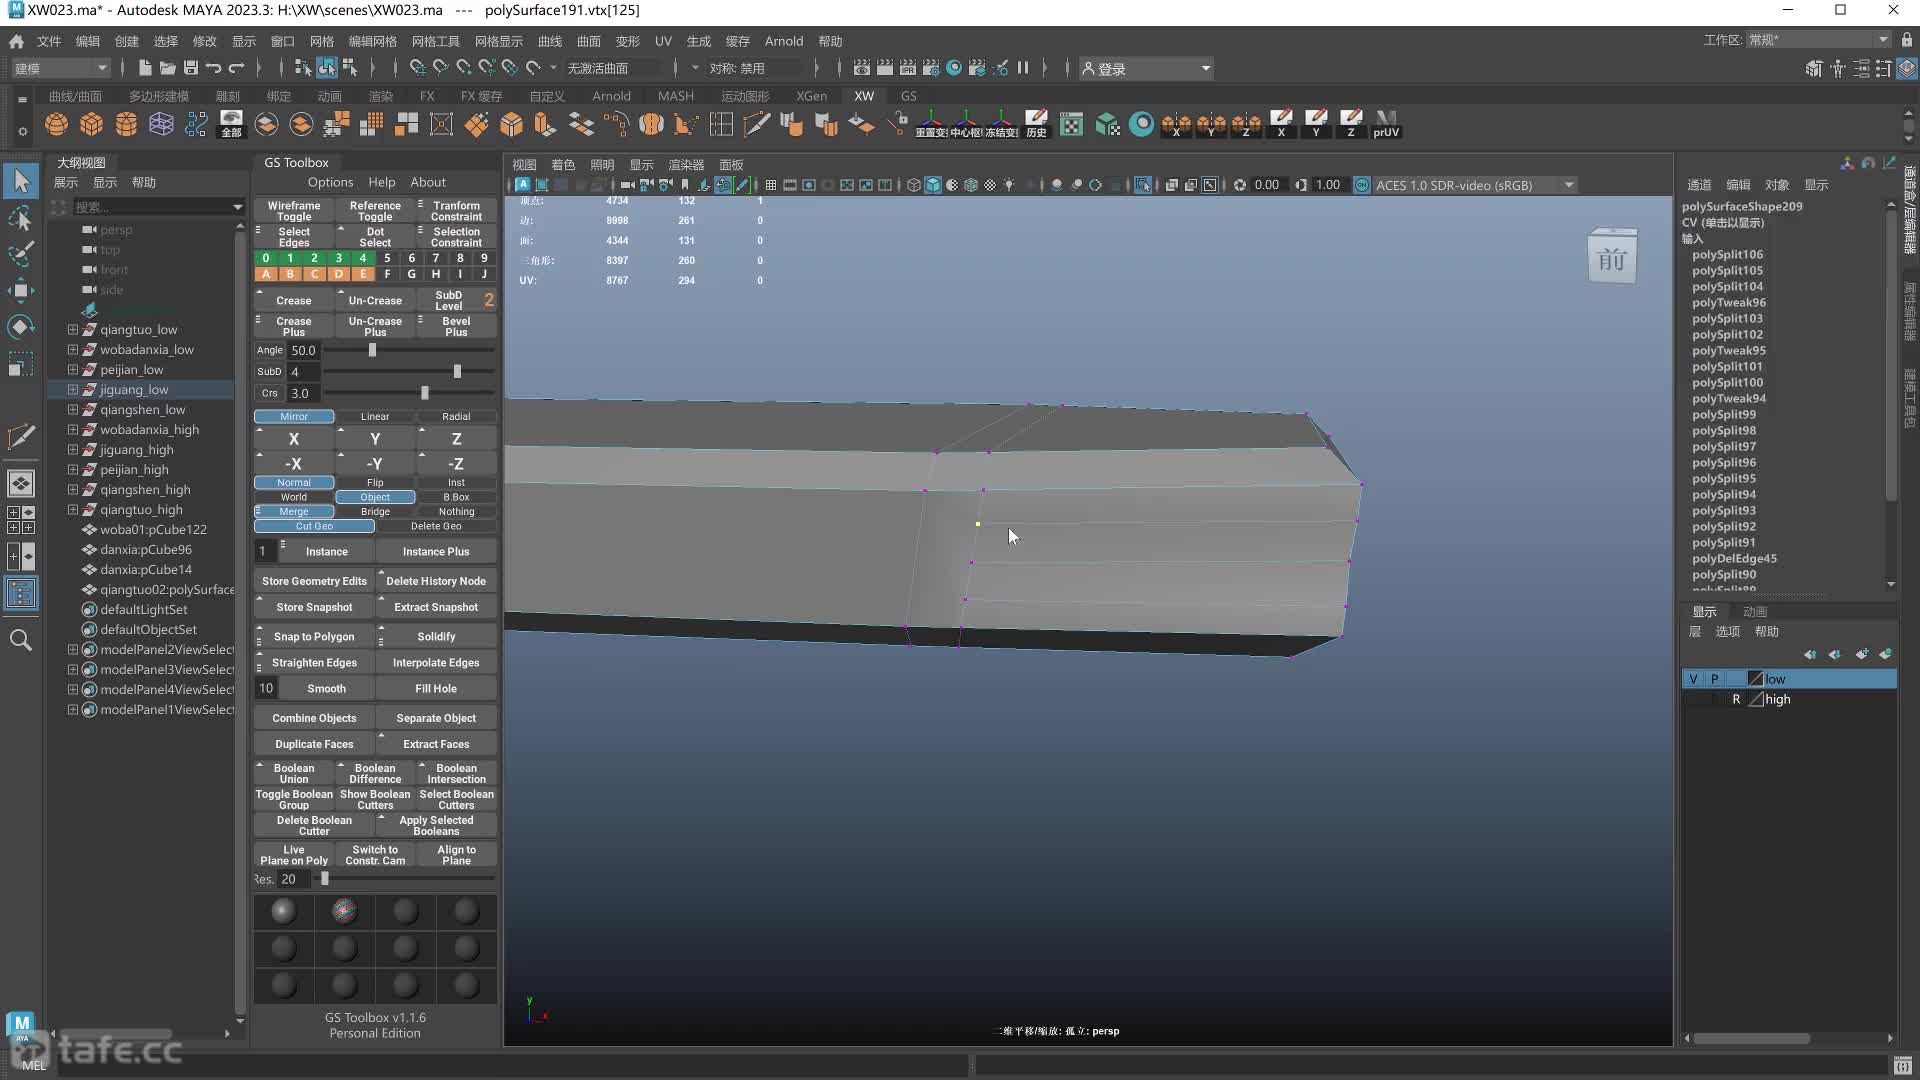Screen dimensions: 1920x1080
Task: Click the Mirror tool button
Action: [293, 415]
